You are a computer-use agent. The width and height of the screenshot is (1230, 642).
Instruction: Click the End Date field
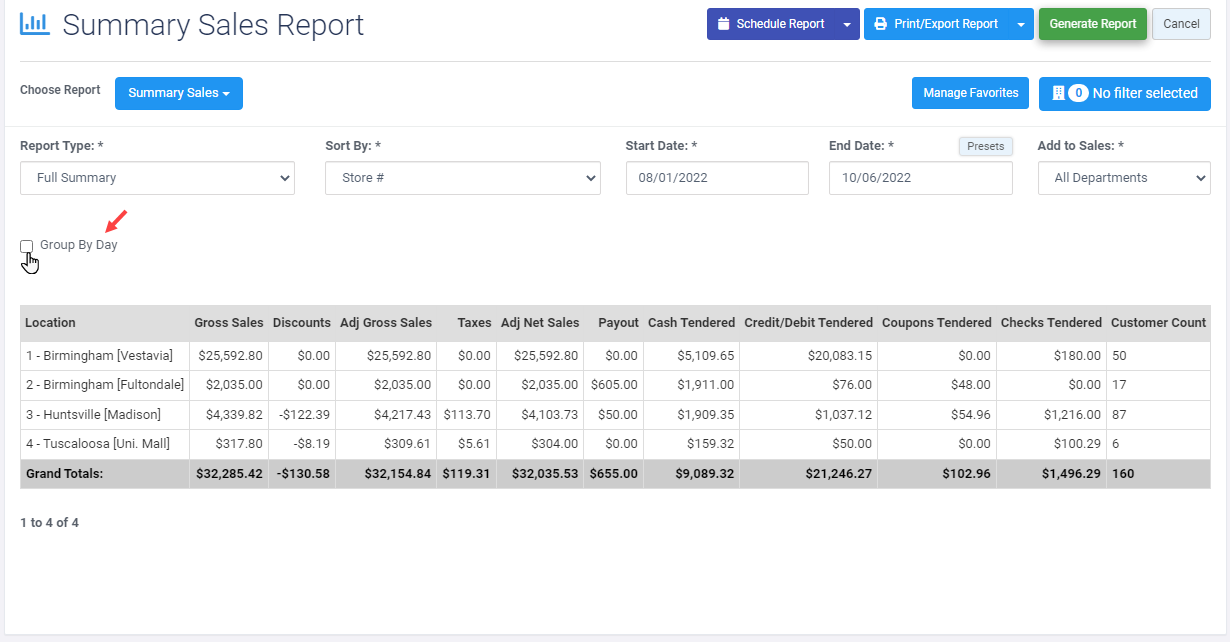(x=921, y=178)
